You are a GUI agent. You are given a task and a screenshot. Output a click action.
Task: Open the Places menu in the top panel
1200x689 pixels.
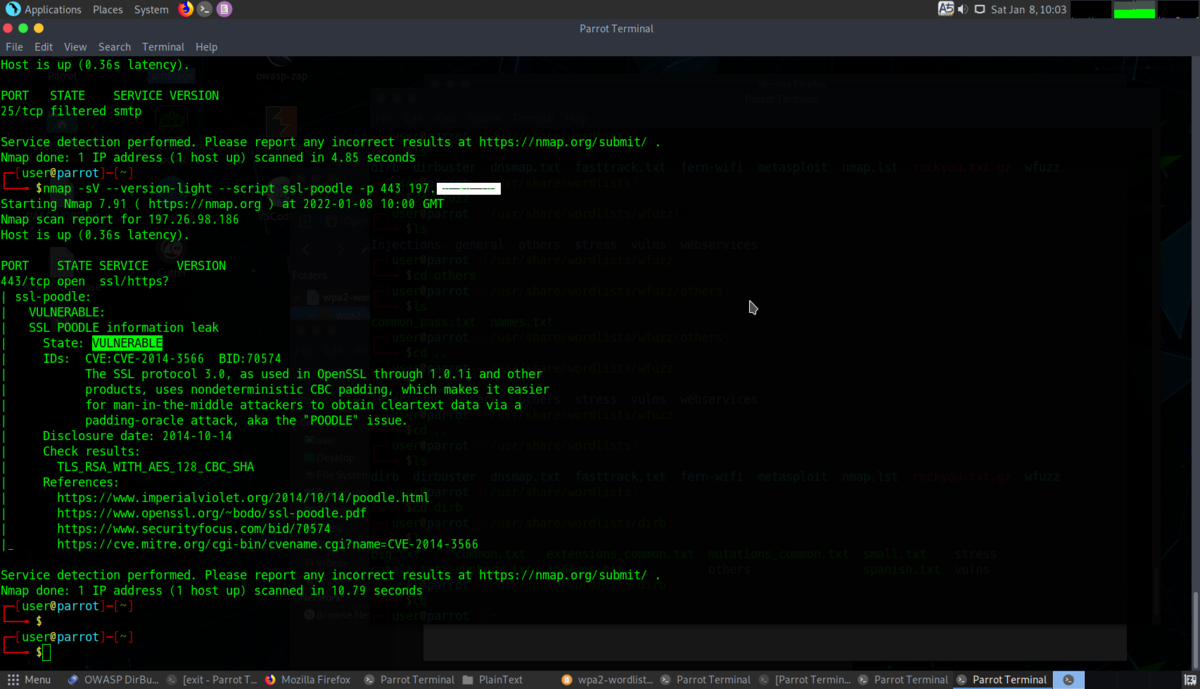[107, 9]
